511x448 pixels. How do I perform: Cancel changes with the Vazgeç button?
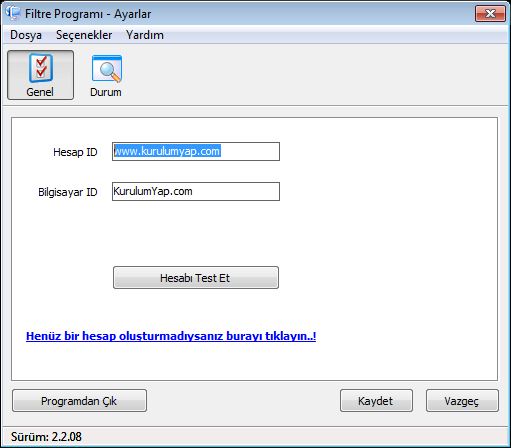462,401
